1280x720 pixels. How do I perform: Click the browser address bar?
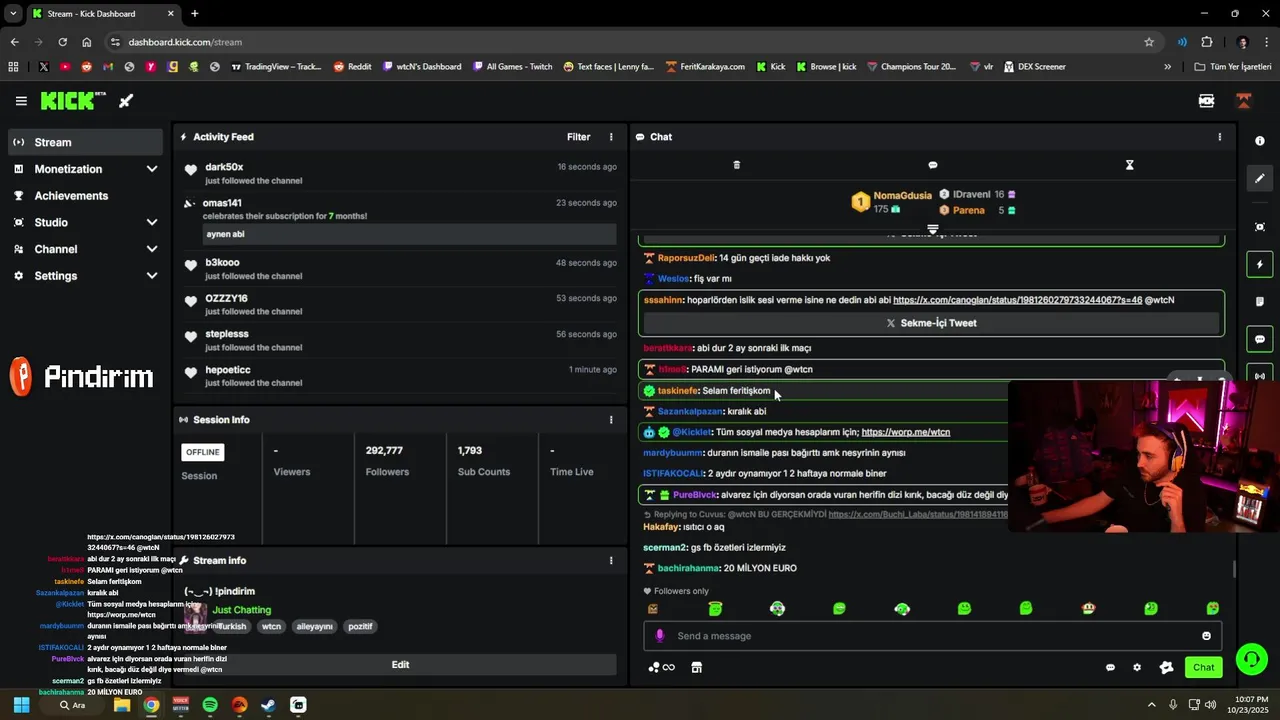[630, 42]
